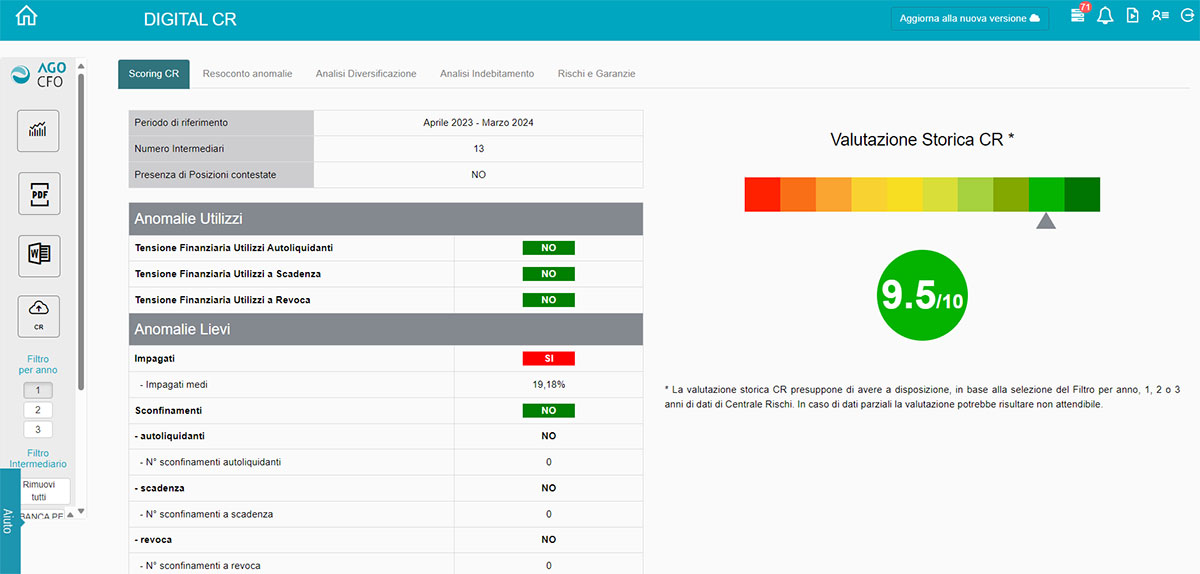Click the Aprile 2023 - Marzo 2024 period
The image size is (1200, 574).
[x=478, y=123]
